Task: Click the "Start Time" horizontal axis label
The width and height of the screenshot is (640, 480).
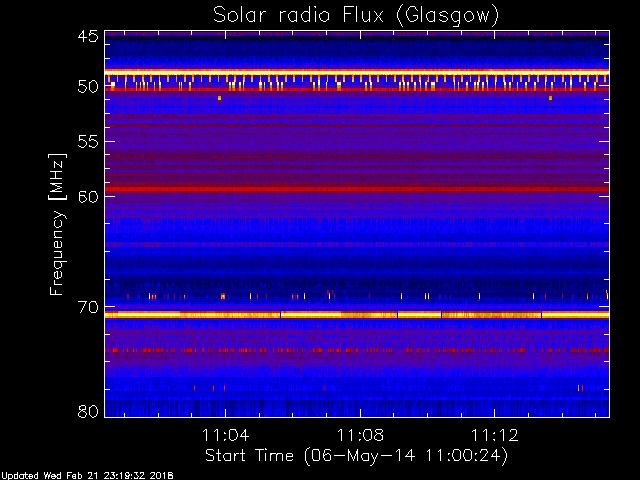Action: pyautogui.click(x=356, y=455)
